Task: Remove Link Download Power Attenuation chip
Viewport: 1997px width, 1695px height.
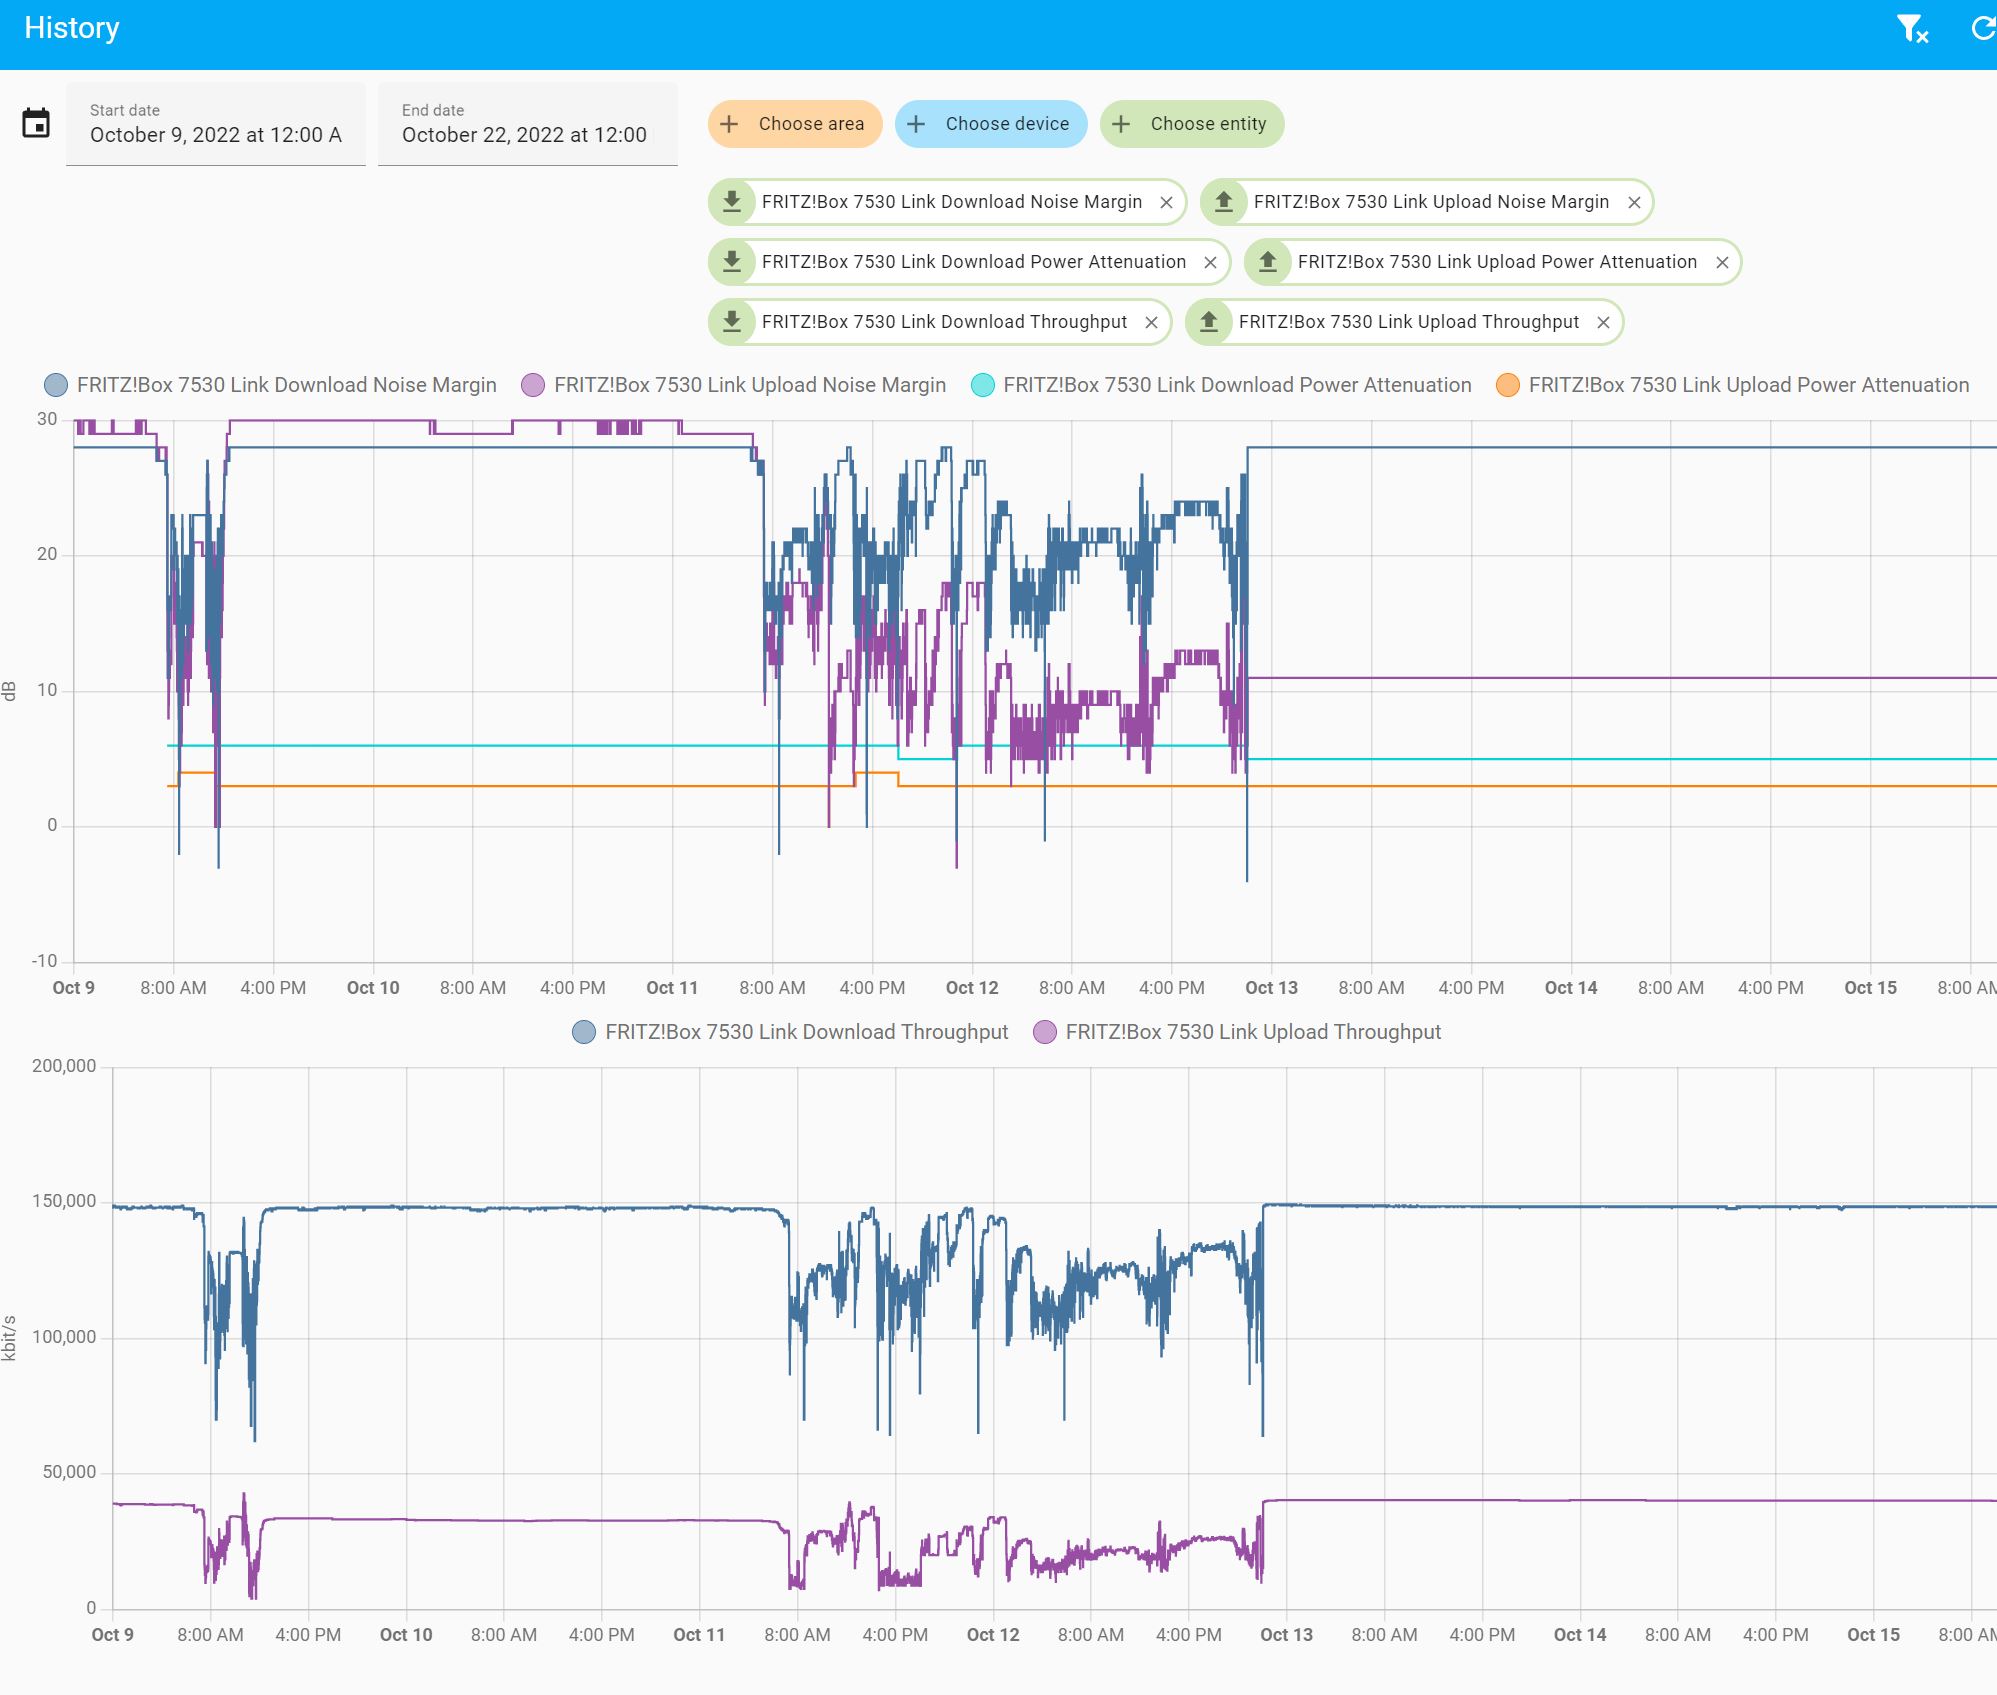Action: (x=1210, y=263)
